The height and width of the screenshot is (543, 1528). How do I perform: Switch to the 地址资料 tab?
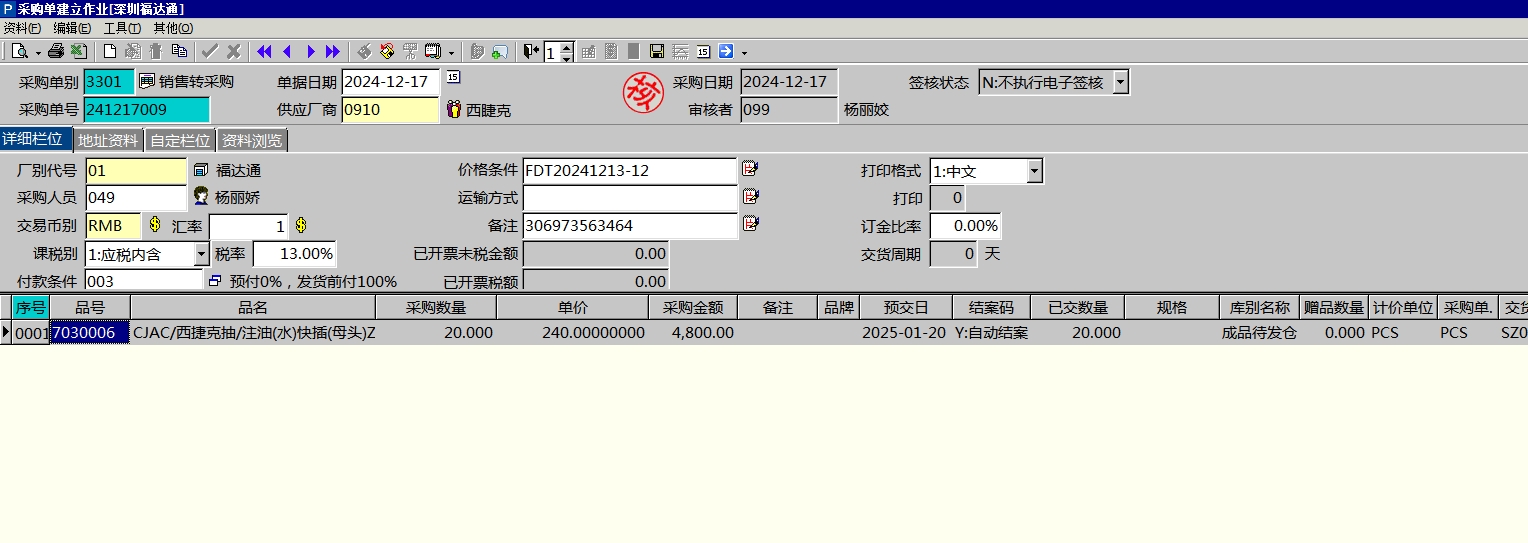click(108, 141)
